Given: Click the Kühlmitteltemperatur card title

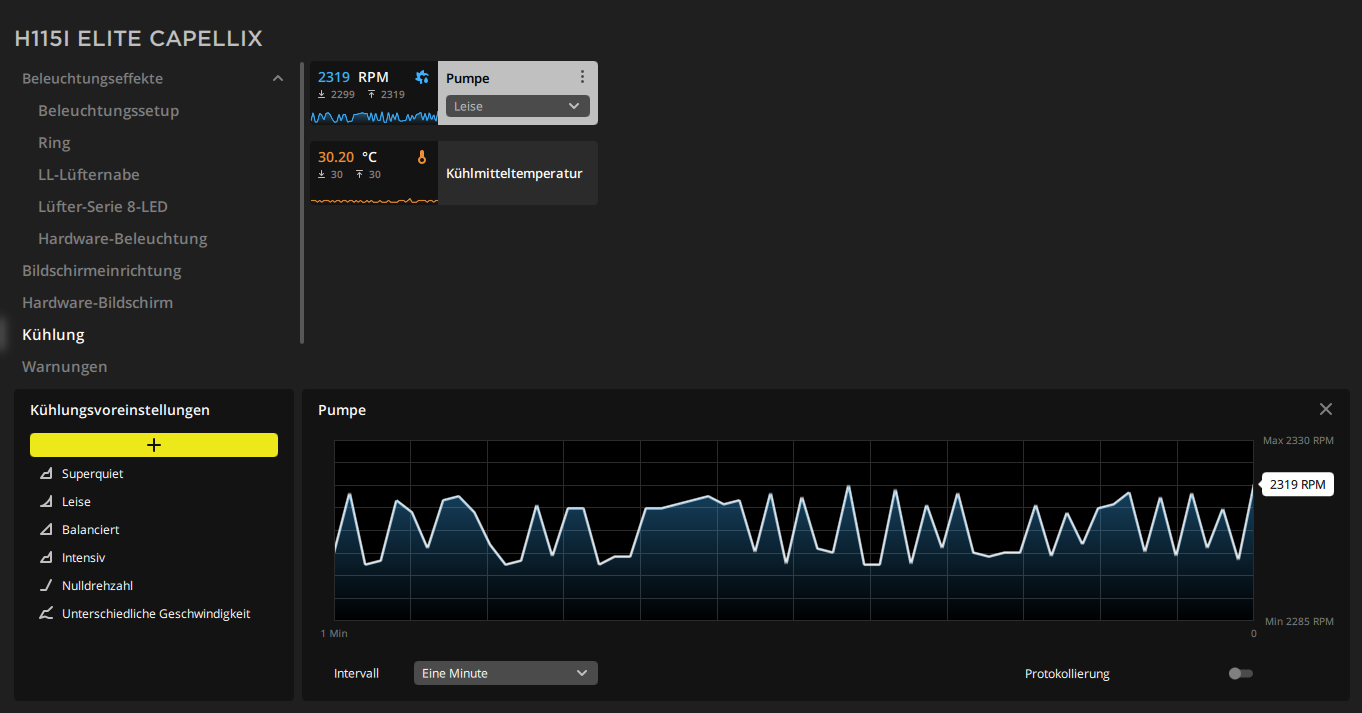Looking at the screenshot, I should pos(514,173).
